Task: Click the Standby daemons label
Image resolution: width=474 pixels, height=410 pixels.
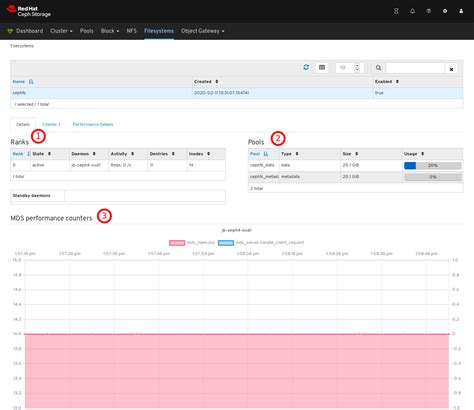Action: [x=31, y=196]
